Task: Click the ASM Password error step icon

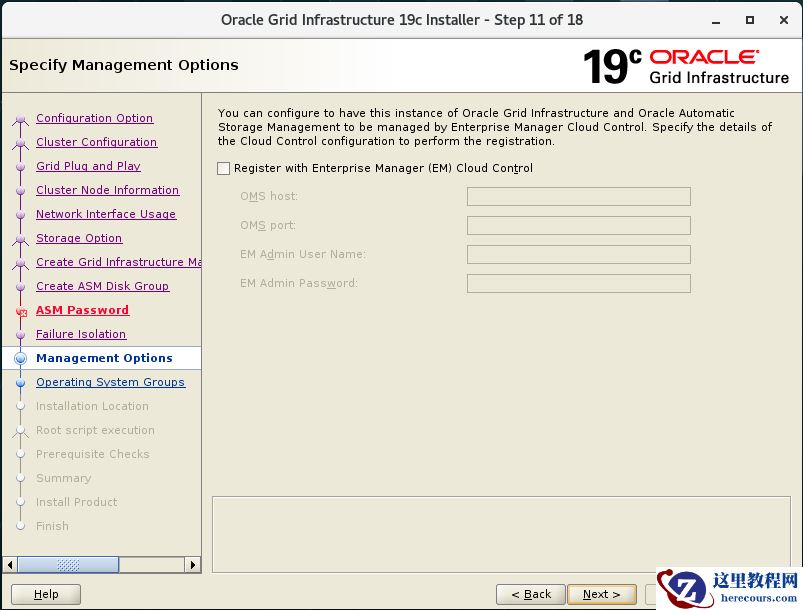Action: pos(21,311)
